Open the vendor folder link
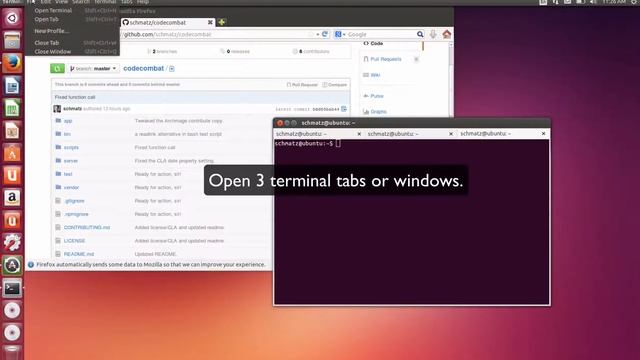The image size is (640, 360). [x=71, y=187]
